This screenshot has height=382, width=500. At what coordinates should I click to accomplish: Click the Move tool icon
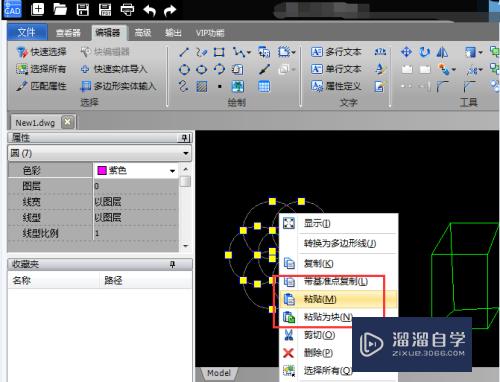point(406,52)
